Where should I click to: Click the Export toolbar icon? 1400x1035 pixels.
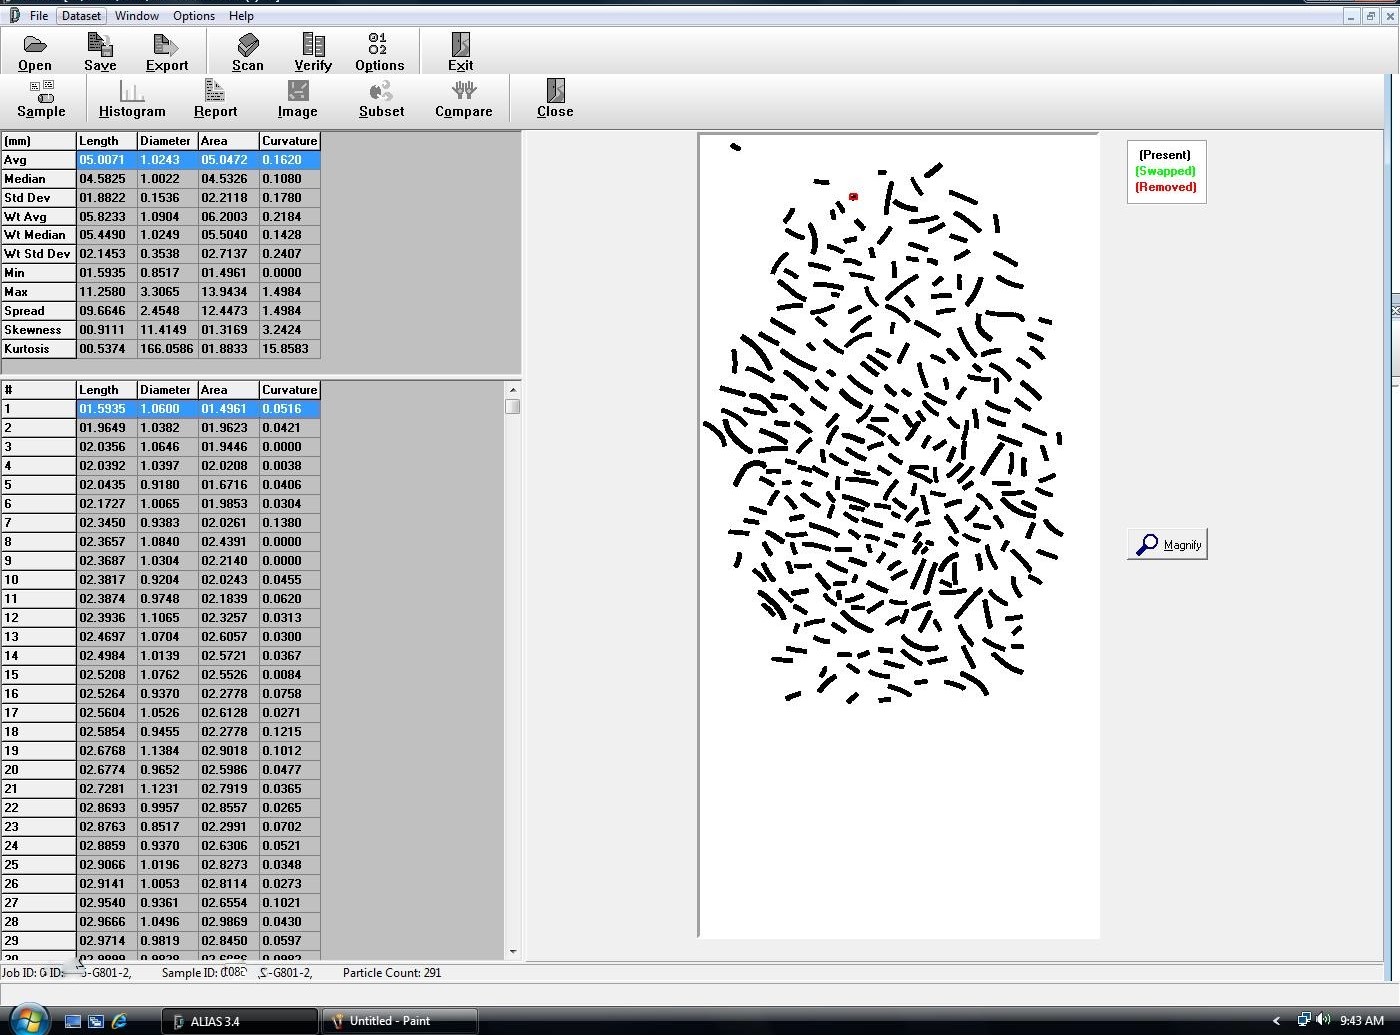coord(166,52)
